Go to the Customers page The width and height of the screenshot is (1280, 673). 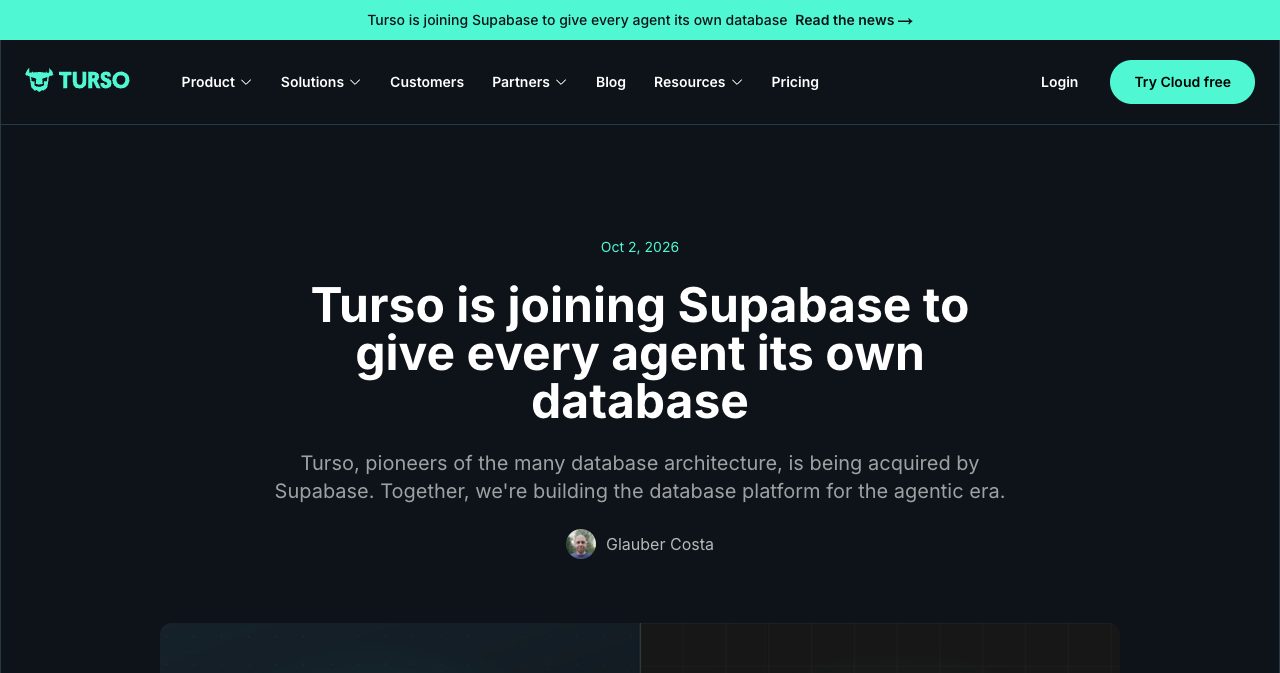[x=427, y=82]
